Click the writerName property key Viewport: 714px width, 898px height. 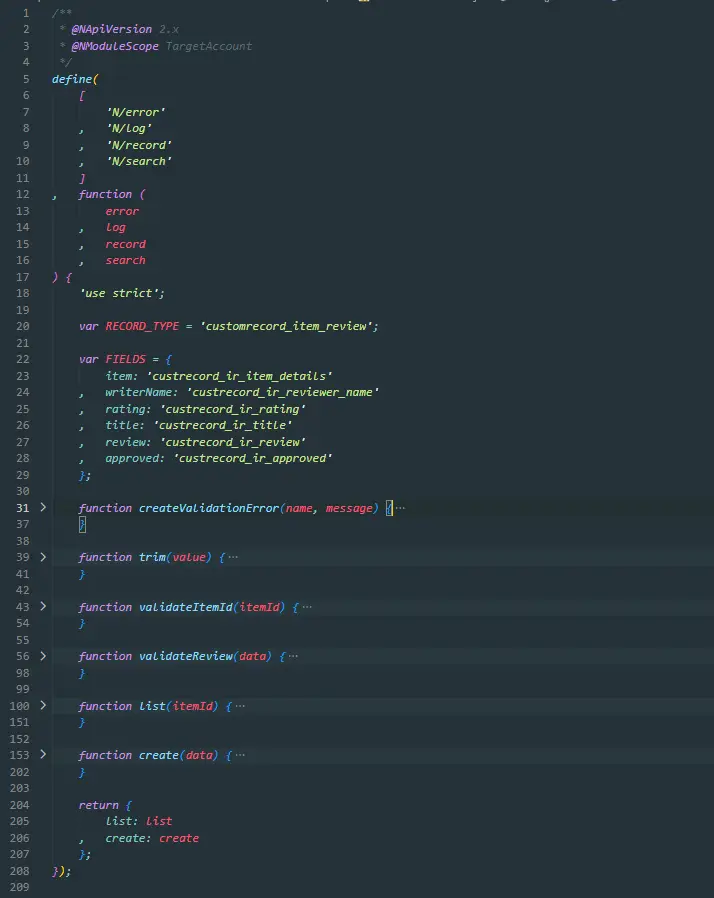coord(139,392)
